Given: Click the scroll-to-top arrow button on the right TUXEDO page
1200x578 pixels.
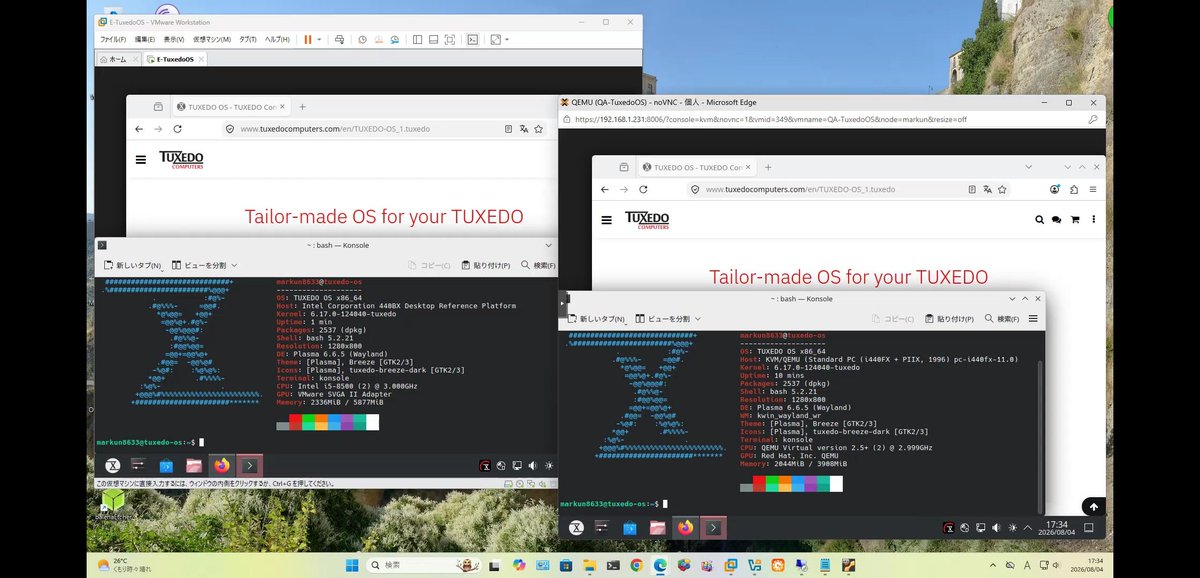Looking at the screenshot, I should (x=1093, y=507).
